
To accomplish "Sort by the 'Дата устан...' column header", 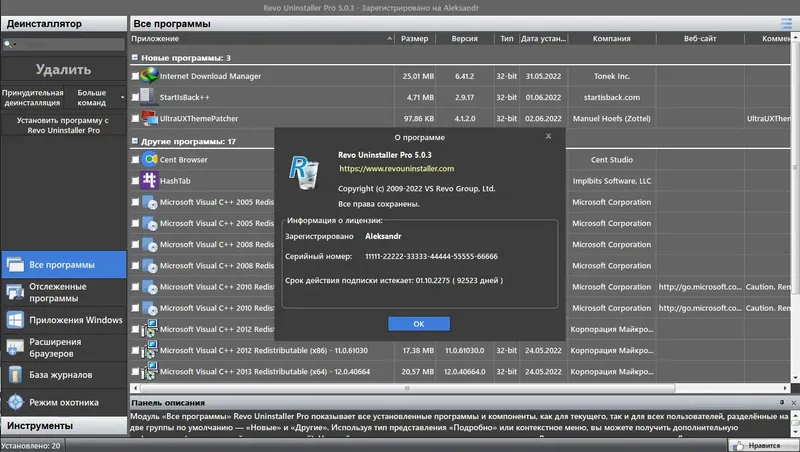I will point(543,38).
